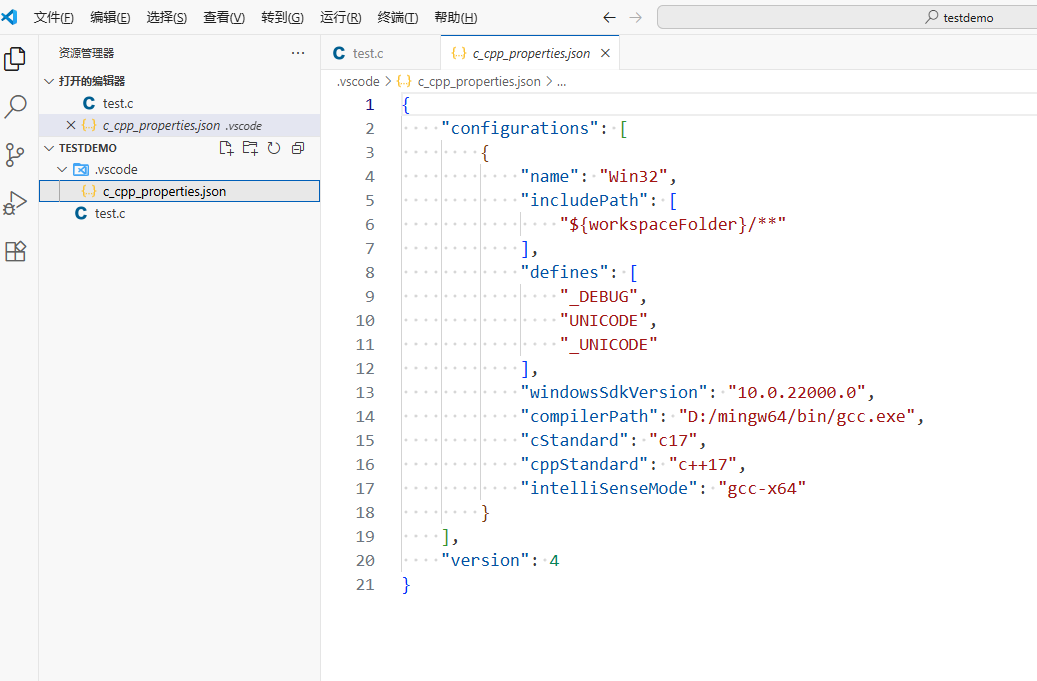
Task: Click the breadcrumb ellipsis segment
Action: 561,82
